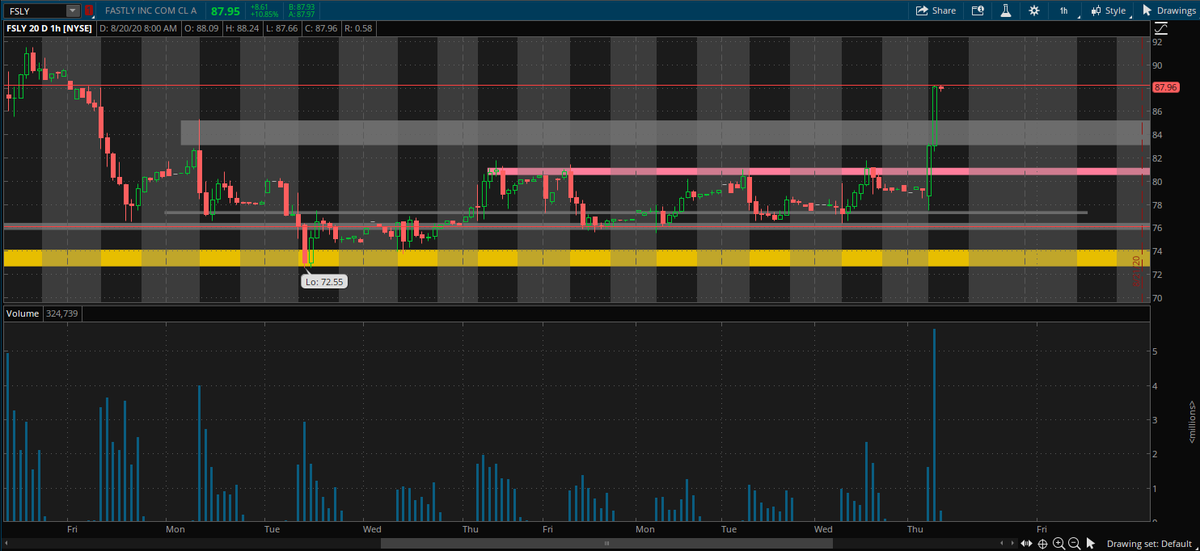Image resolution: width=1200 pixels, height=551 pixels.
Task: Click the last Thu date label on time axis
Action: [x=916, y=528]
